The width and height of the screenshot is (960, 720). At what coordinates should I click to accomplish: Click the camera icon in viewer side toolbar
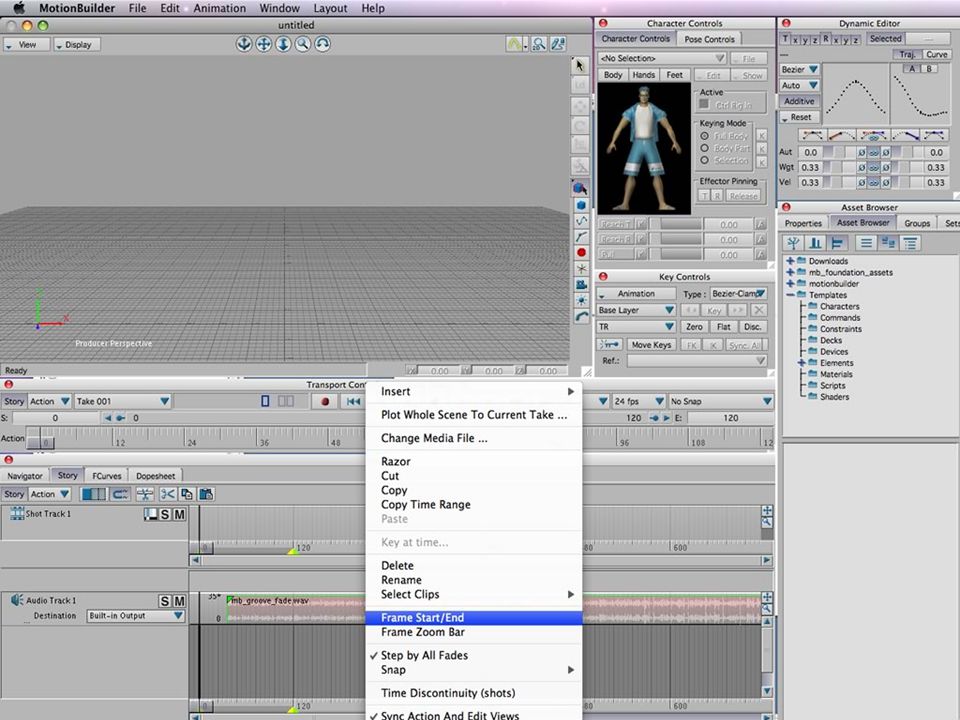[581, 284]
